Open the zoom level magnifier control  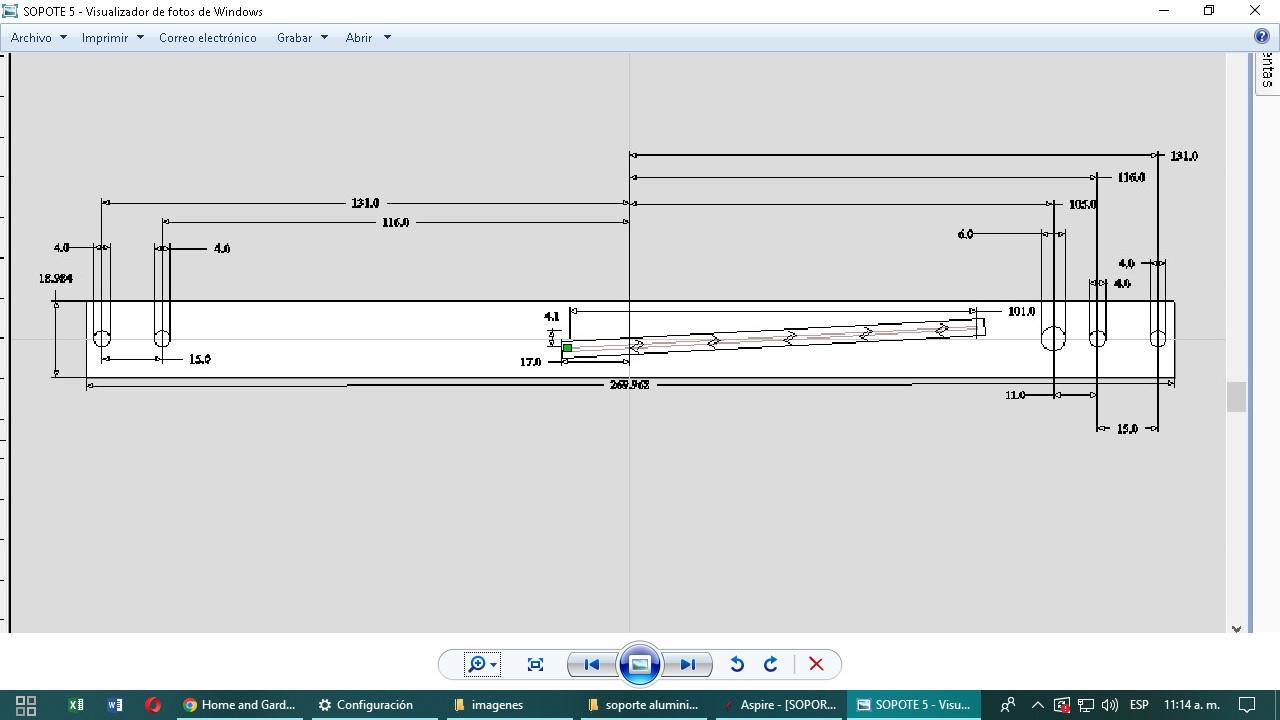[x=481, y=664]
